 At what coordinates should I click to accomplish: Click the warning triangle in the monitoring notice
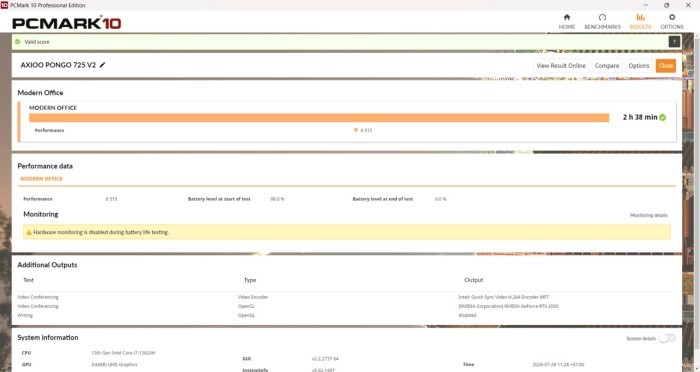coord(29,232)
